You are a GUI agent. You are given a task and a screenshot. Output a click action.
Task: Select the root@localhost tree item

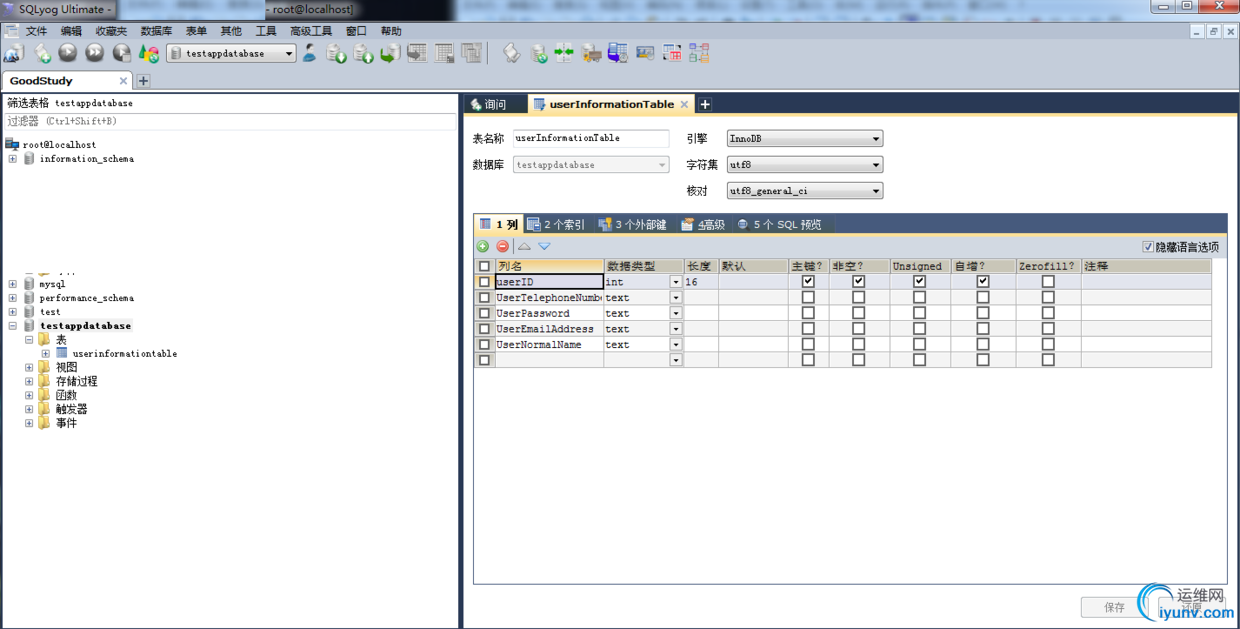coord(59,145)
